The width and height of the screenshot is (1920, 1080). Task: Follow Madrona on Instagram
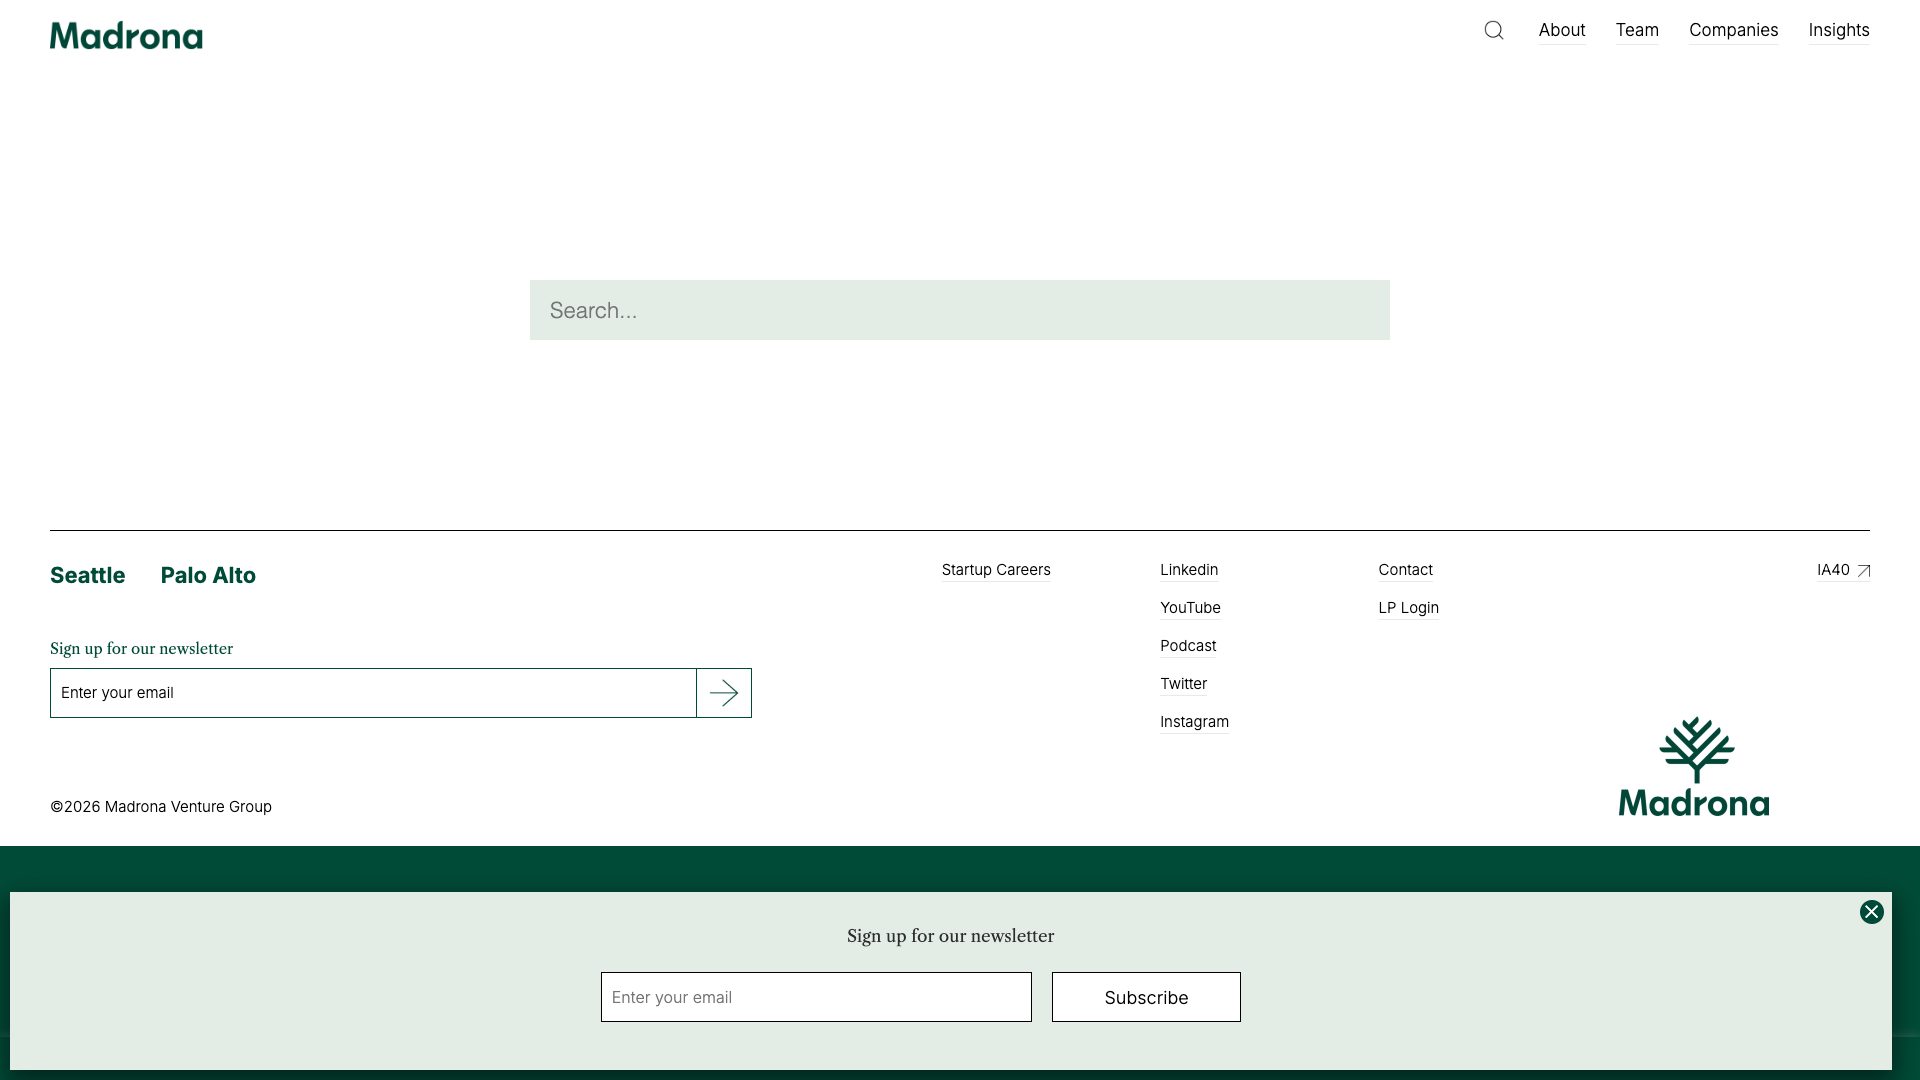(x=1194, y=721)
